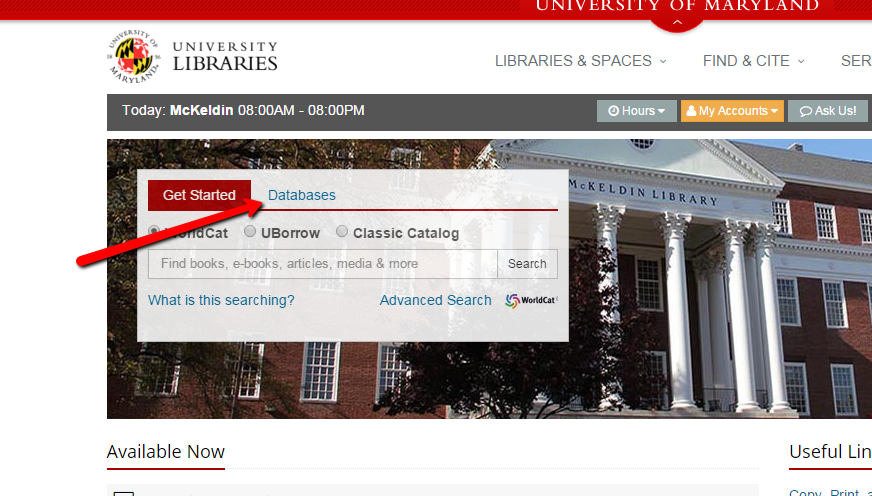Click the speech bubble Ask Us! icon
The height and width of the screenshot is (496, 872).
806,111
